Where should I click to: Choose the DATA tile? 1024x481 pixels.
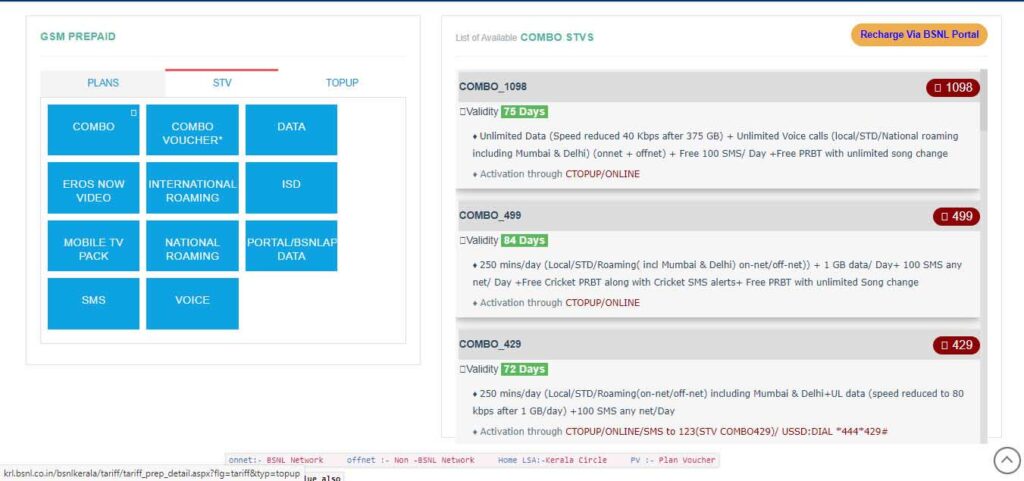tap(291, 129)
